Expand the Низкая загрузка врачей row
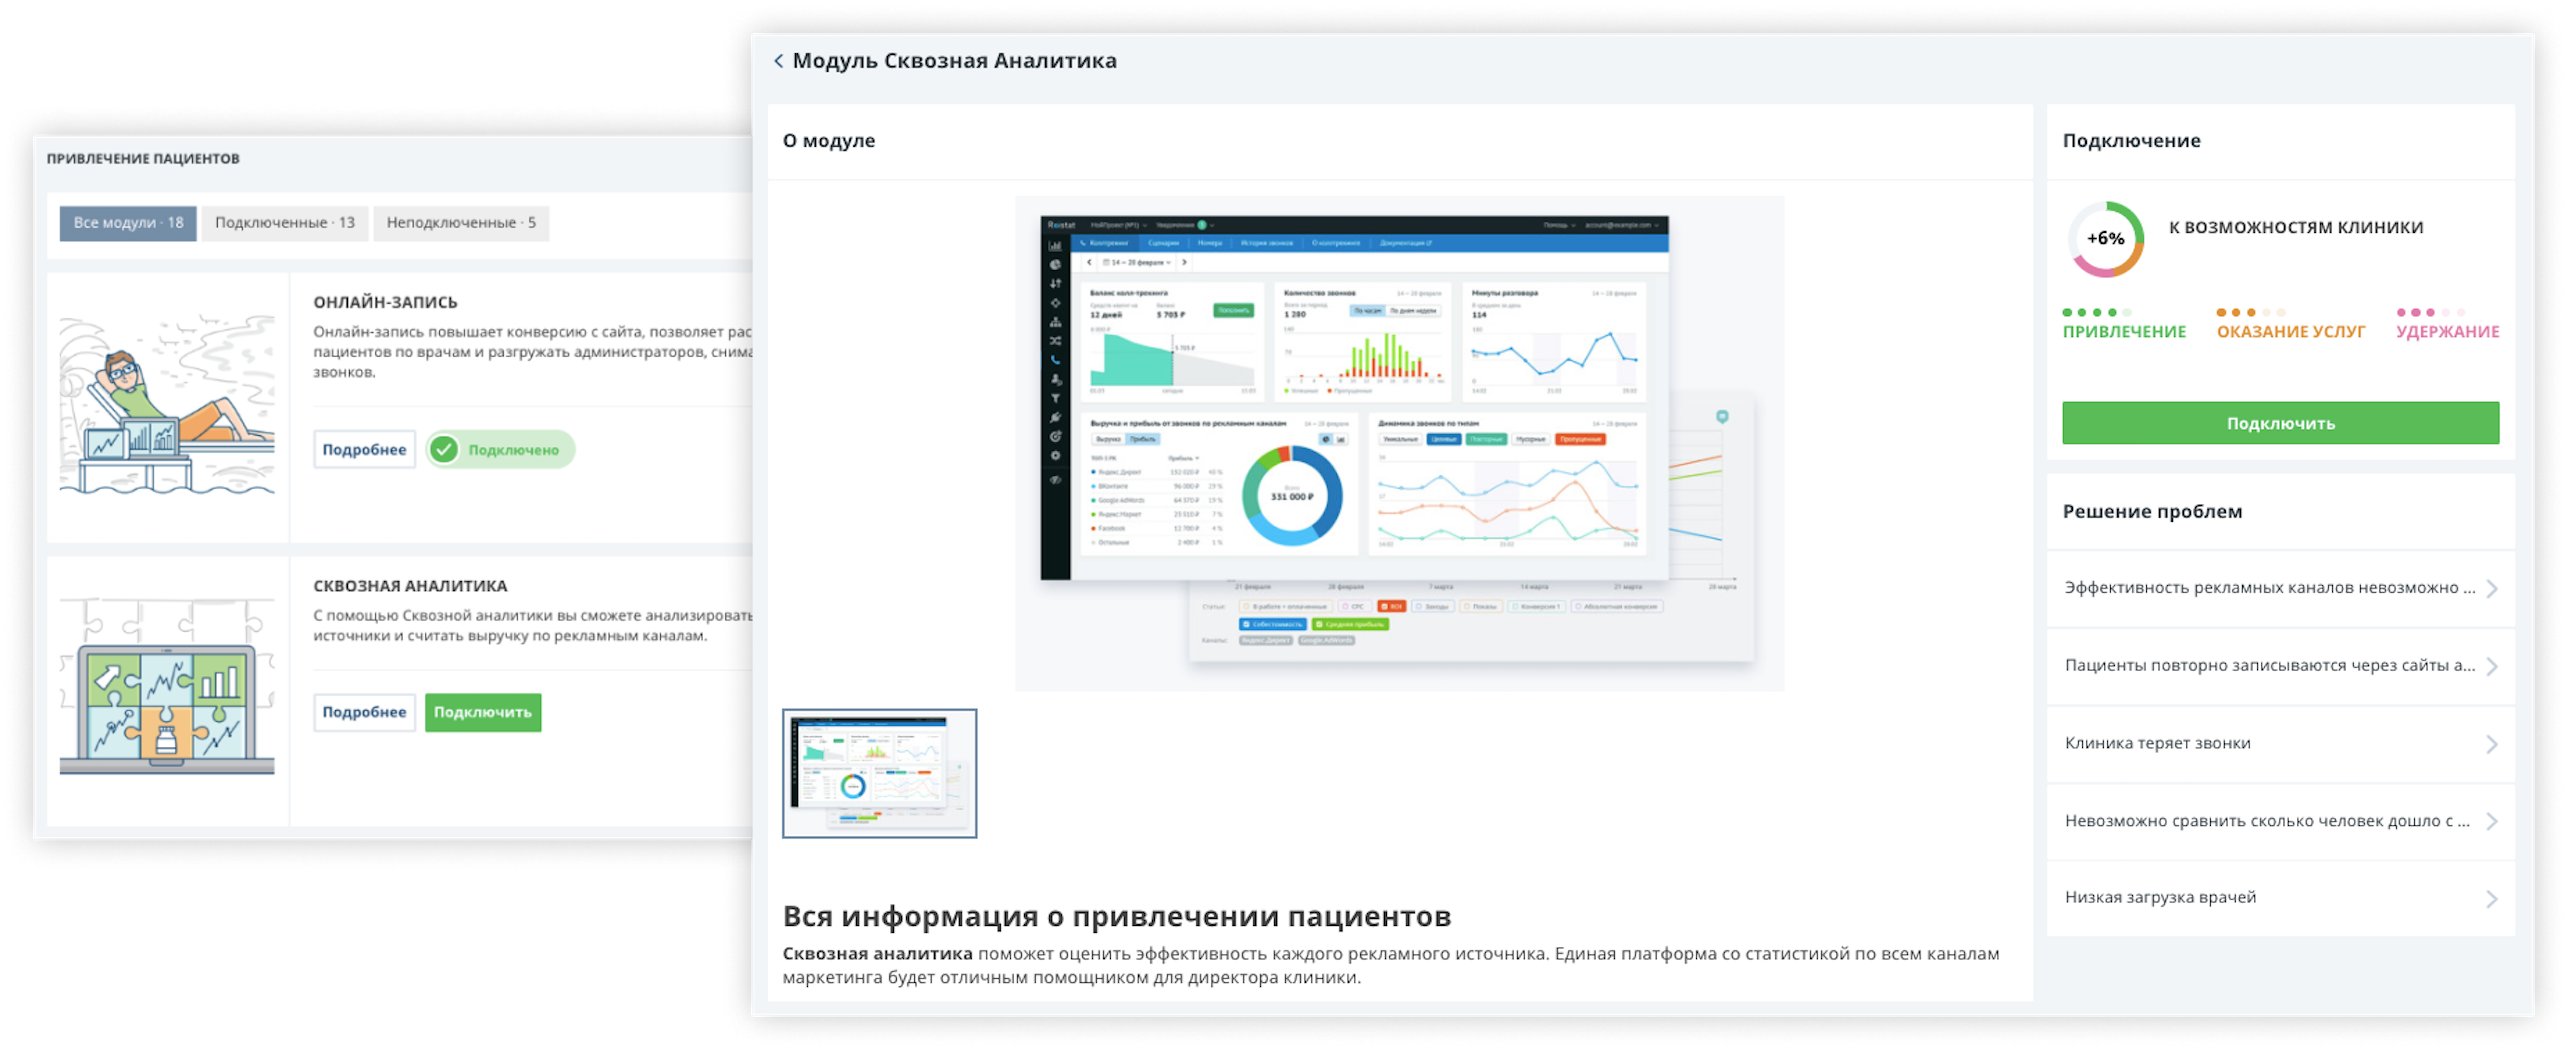Image resolution: width=2568 pixels, height=1050 pixels. [2280, 898]
